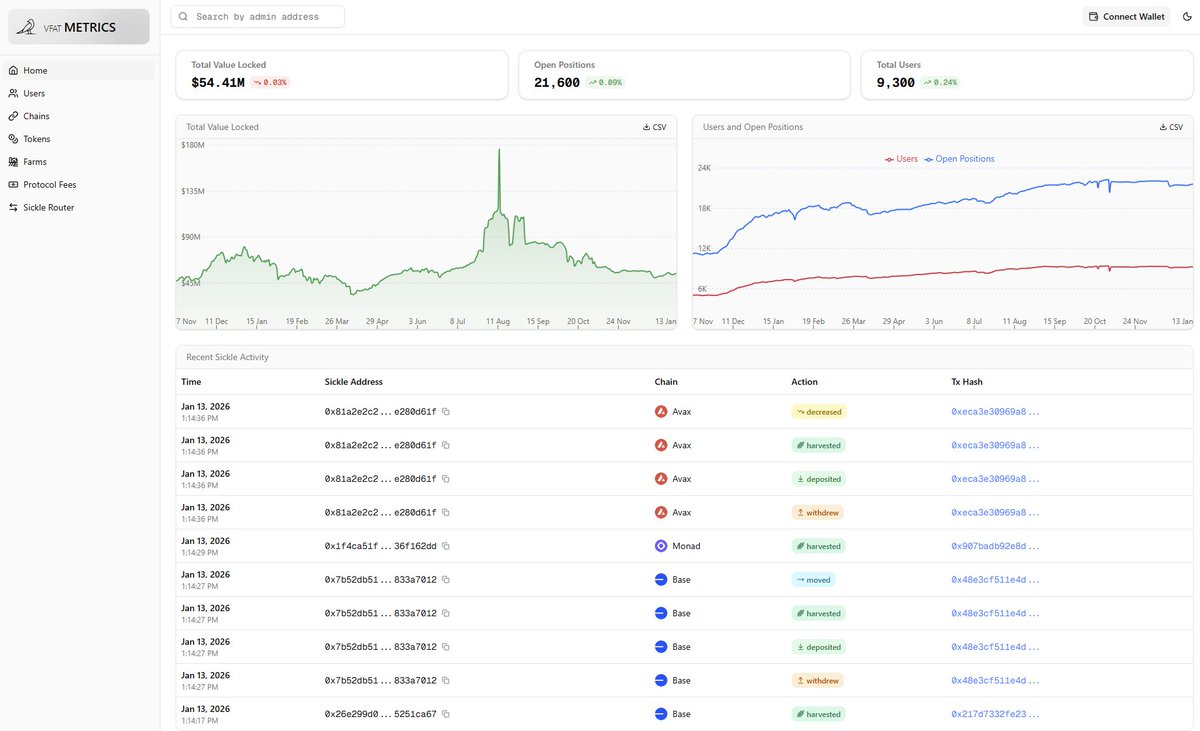Go to Chains in sidebar
Screen dimensions: 1200x731
(x=80, y=116)
